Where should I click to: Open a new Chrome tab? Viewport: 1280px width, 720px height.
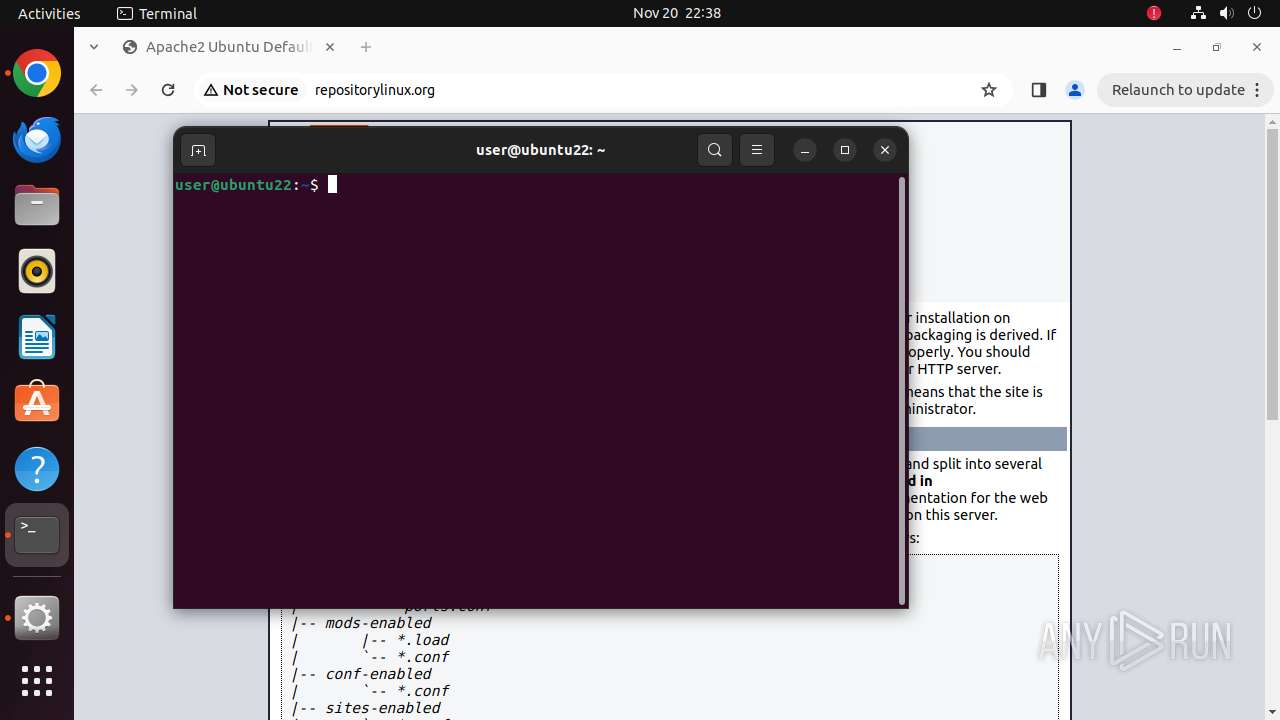coord(366,47)
